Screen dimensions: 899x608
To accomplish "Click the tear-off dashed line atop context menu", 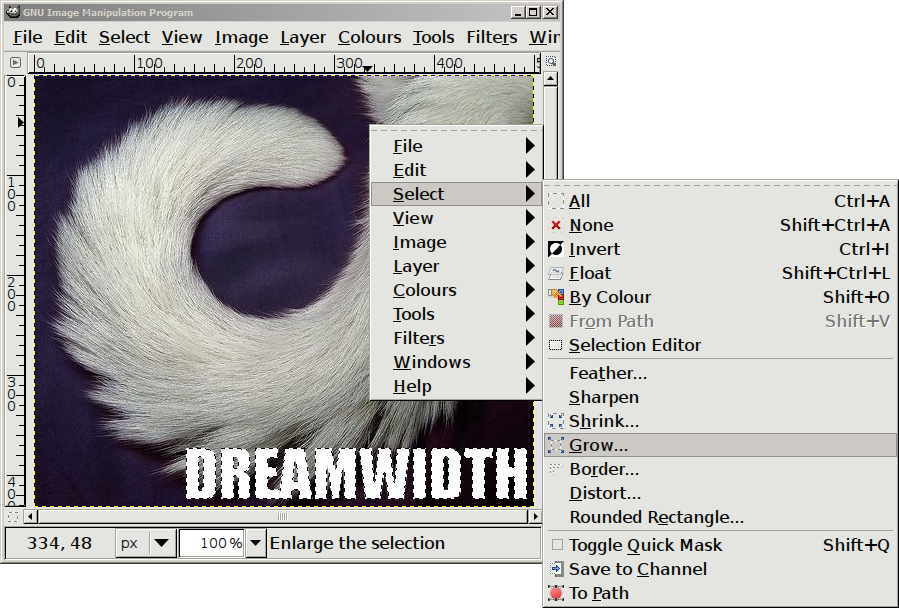I will pyautogui.click(x=456, y=131).
